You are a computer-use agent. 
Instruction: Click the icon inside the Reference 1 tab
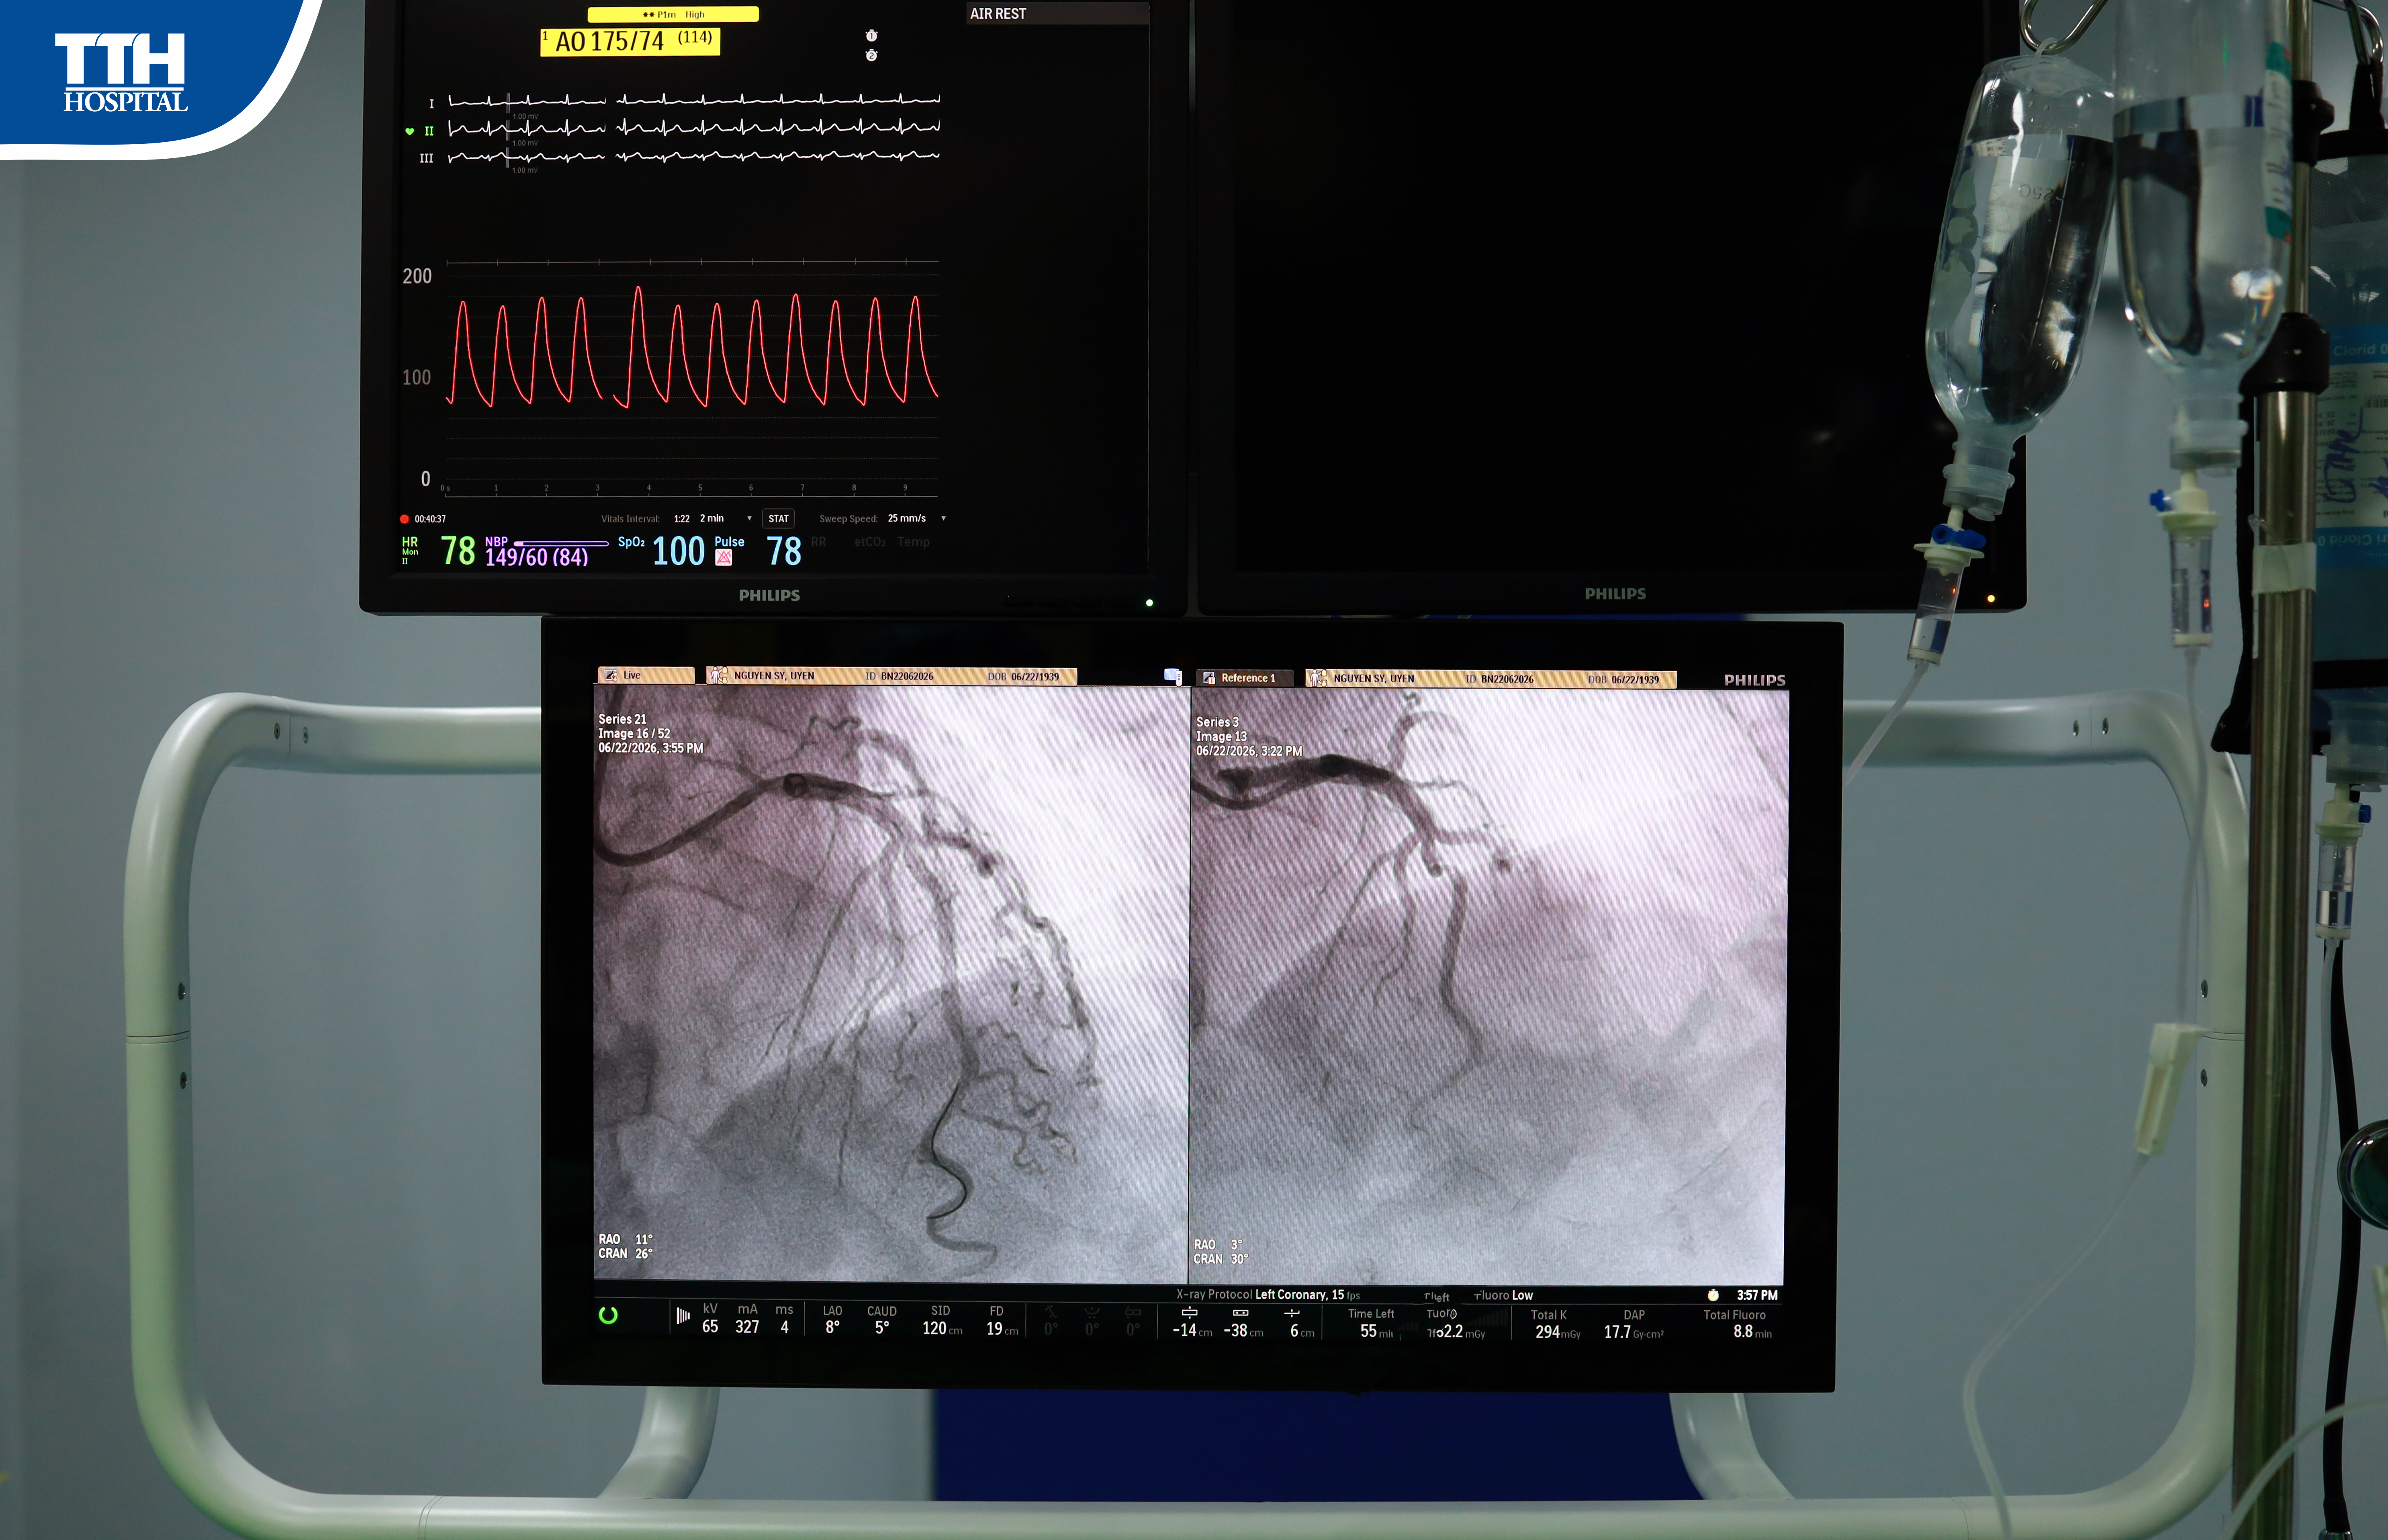point(1209,678)
